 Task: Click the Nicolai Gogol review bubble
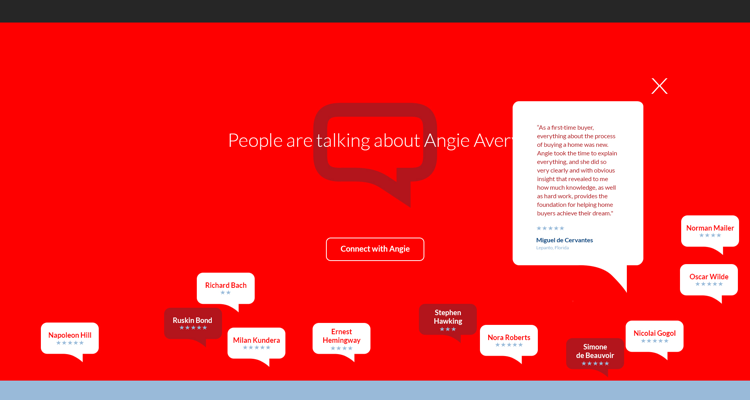pos(654,336)
